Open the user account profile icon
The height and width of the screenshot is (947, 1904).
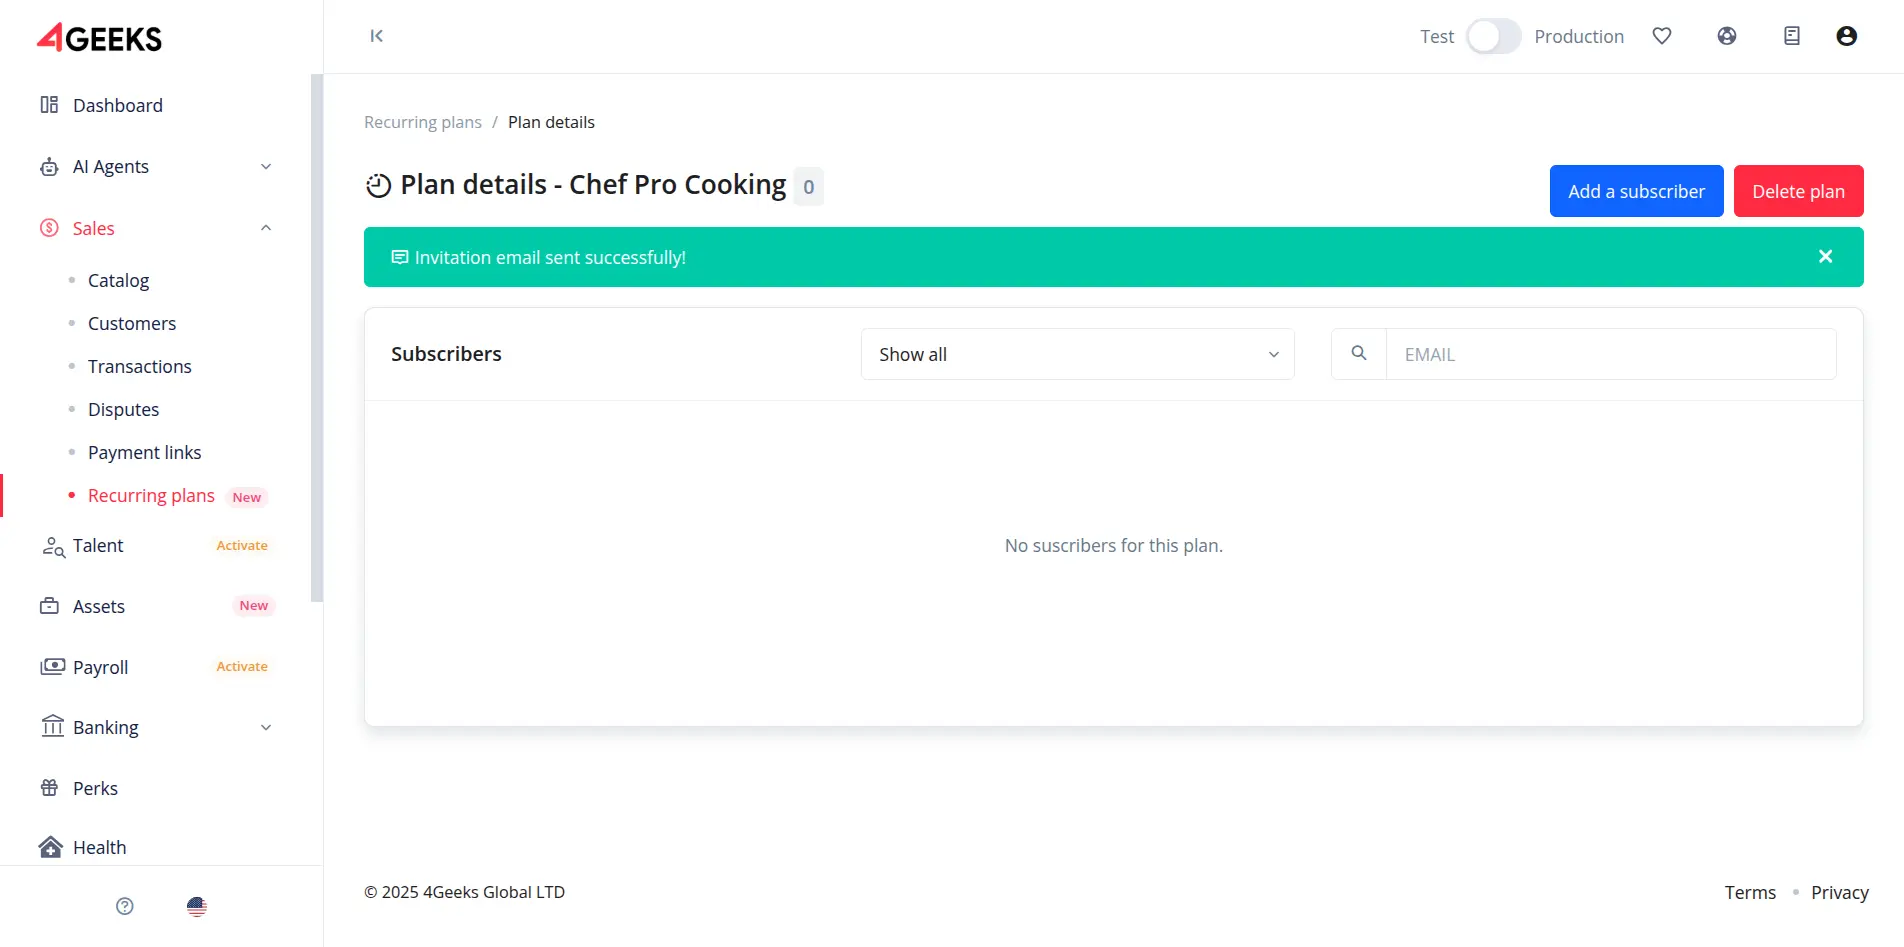coord(1847,36)
